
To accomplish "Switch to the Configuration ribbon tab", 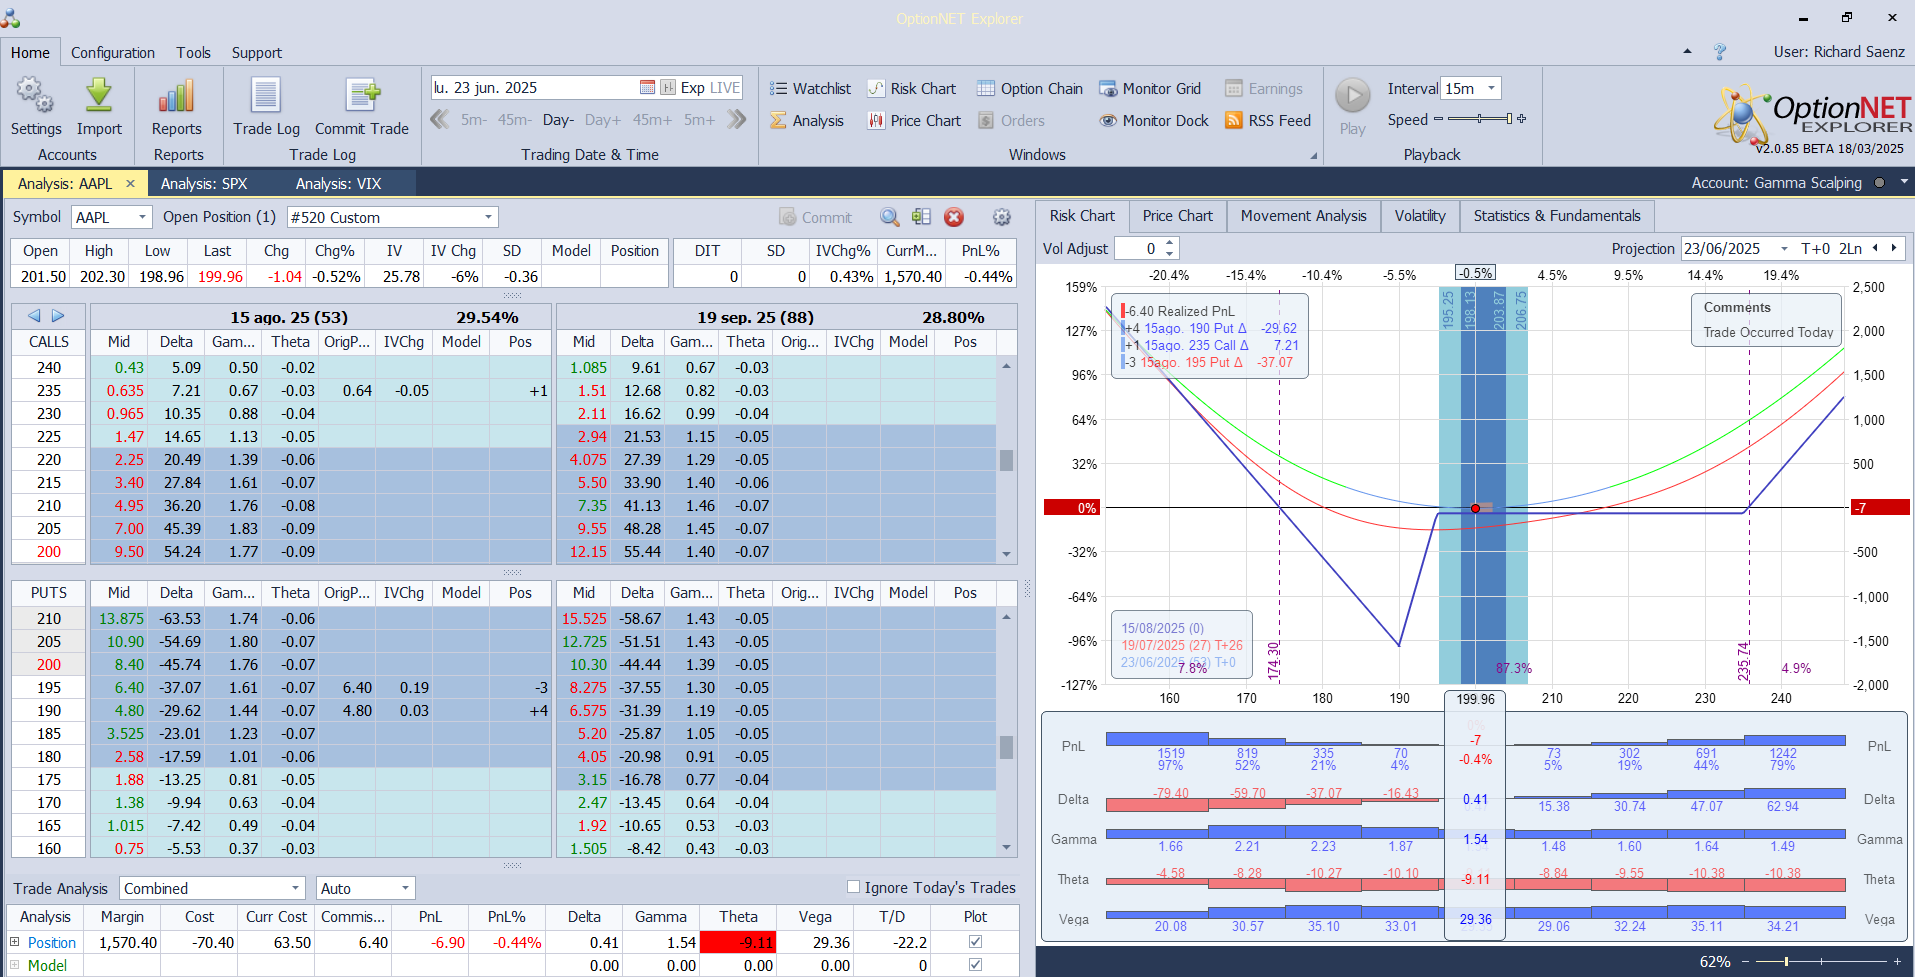I will (x=113, y=53).
